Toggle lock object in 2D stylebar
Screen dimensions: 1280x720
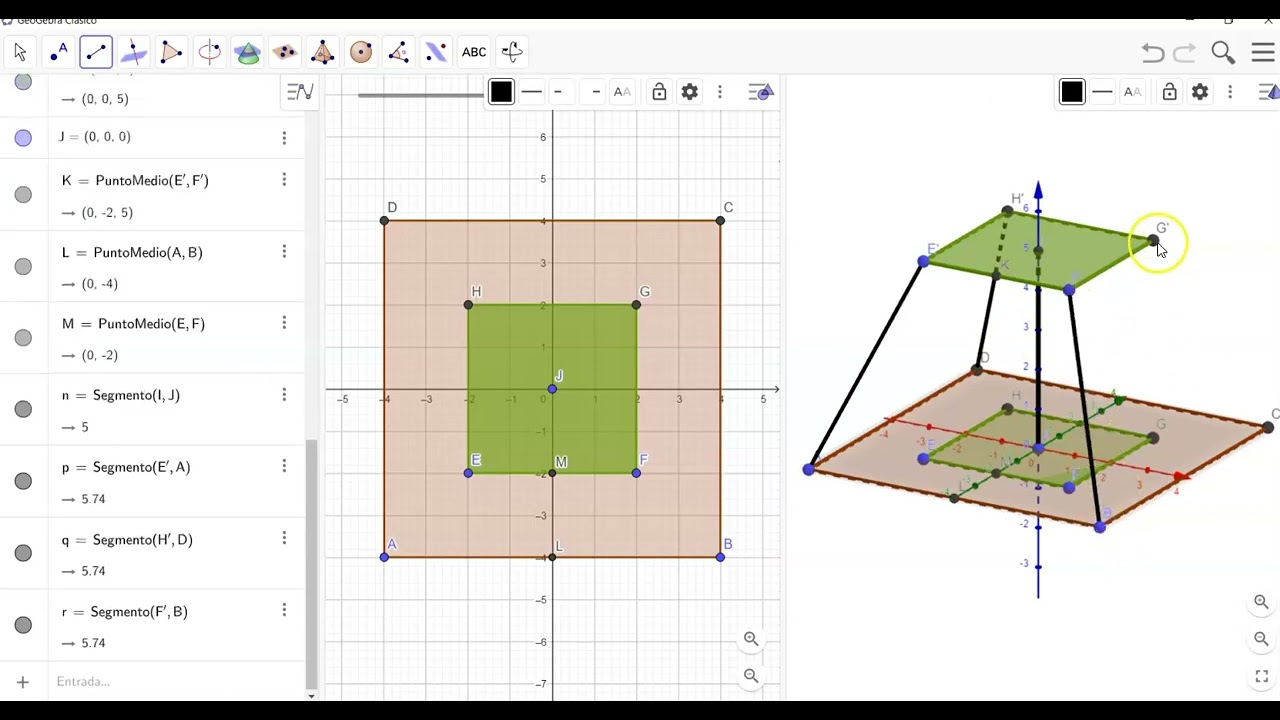point(659,92)
